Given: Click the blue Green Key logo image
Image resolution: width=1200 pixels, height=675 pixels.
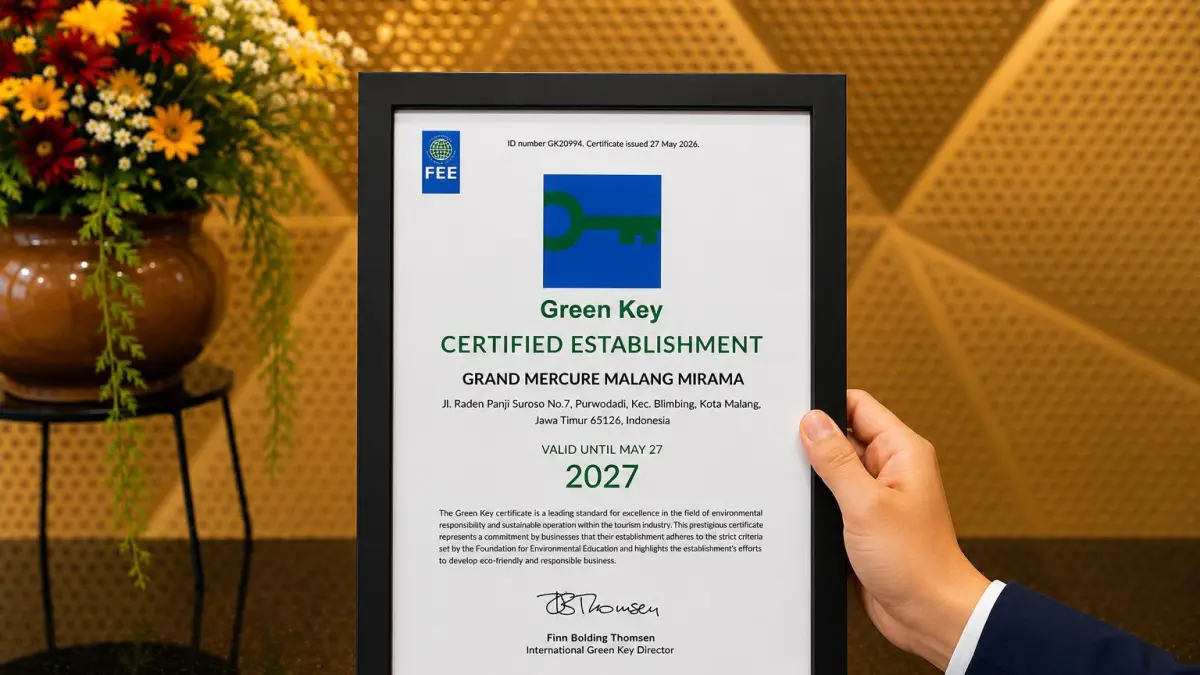Looking at the screenshot, I should (x=602, y=231).
